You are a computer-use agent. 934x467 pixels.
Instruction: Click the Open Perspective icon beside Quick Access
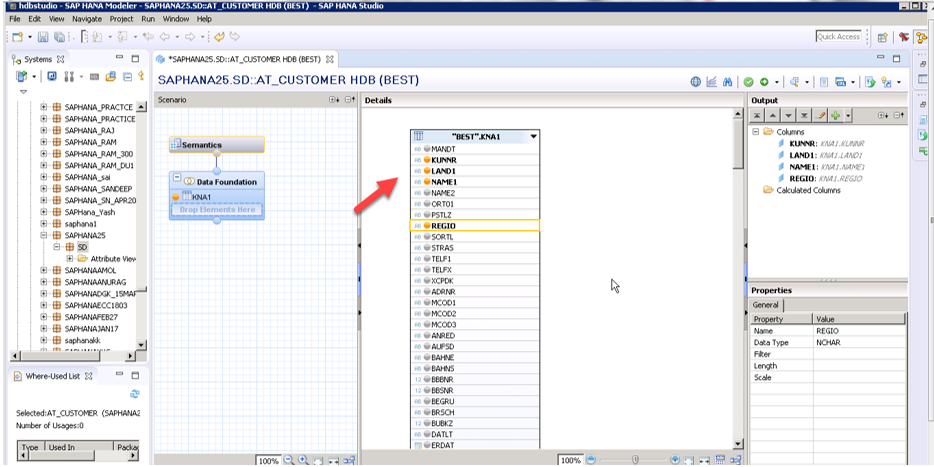pos(883,37)
